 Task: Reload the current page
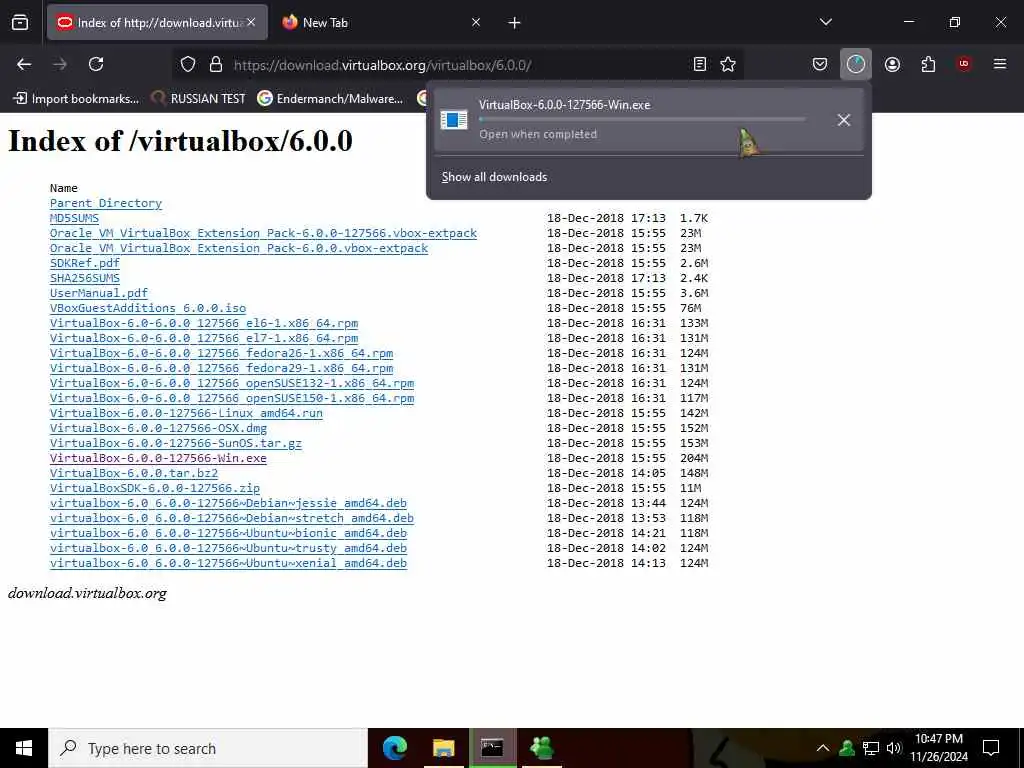click(x=96, y=64)
